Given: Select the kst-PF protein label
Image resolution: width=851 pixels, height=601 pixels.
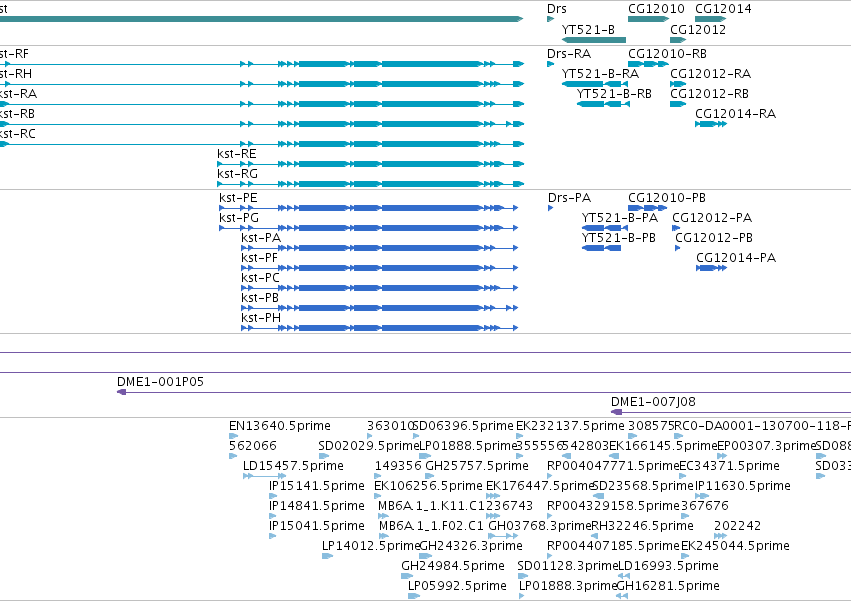Looking at the screenshot, I should click(x=259, y=258).
